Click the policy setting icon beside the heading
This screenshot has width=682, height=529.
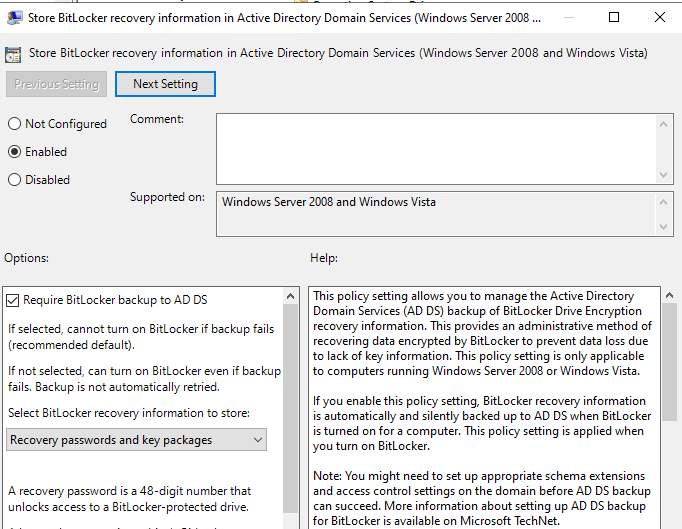(x=13, y=54)
